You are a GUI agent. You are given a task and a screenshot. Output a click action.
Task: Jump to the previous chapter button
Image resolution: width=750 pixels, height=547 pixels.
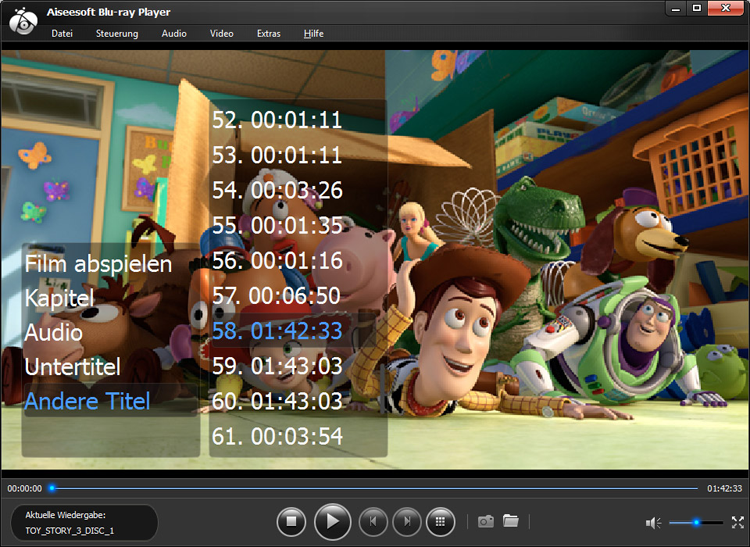coord(373,521)
